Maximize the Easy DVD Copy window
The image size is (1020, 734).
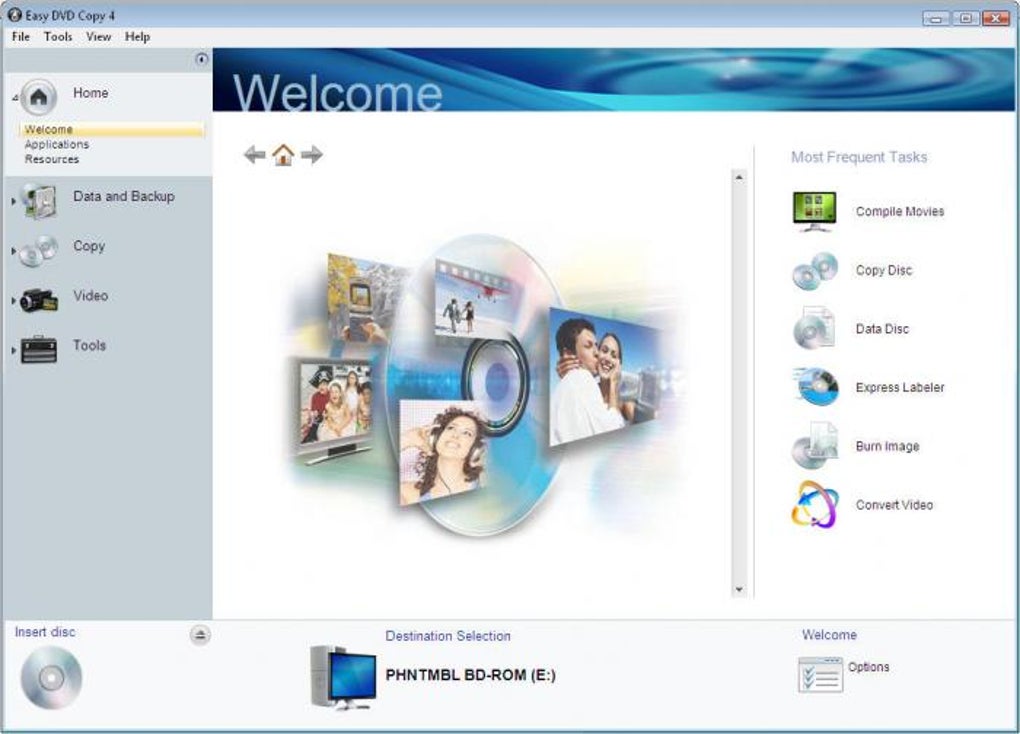(x=965, y=18)
